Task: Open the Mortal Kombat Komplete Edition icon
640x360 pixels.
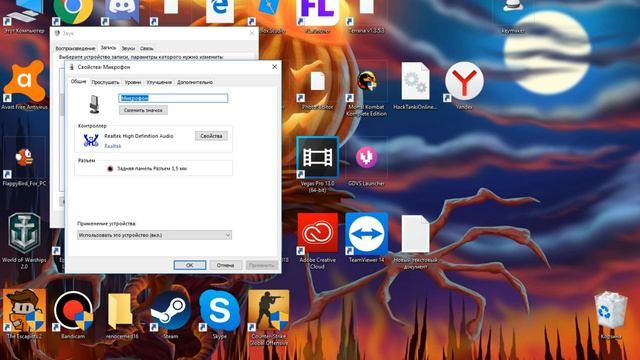Action: pyautogui.click(x=367, y=82)
